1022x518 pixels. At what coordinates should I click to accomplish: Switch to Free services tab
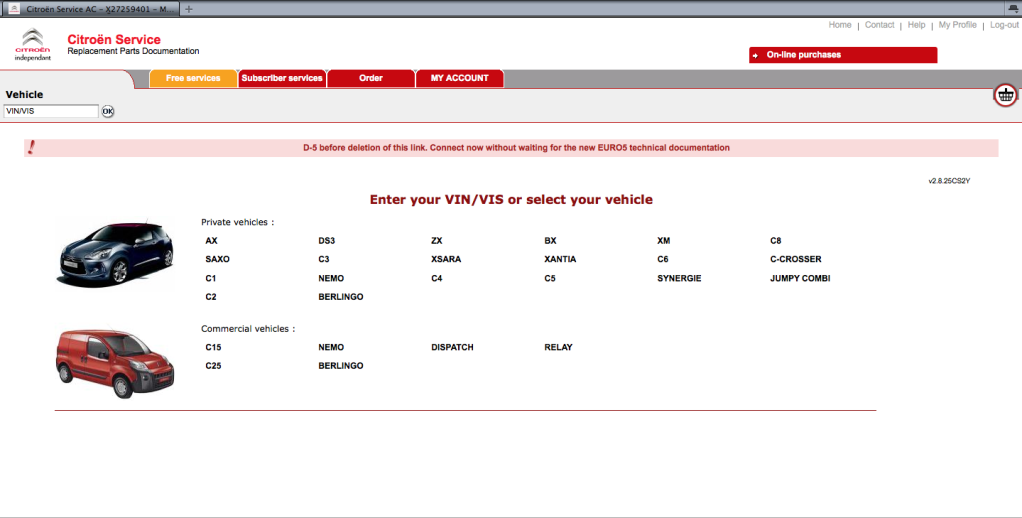pyautogui.click(x=193, y=78)
